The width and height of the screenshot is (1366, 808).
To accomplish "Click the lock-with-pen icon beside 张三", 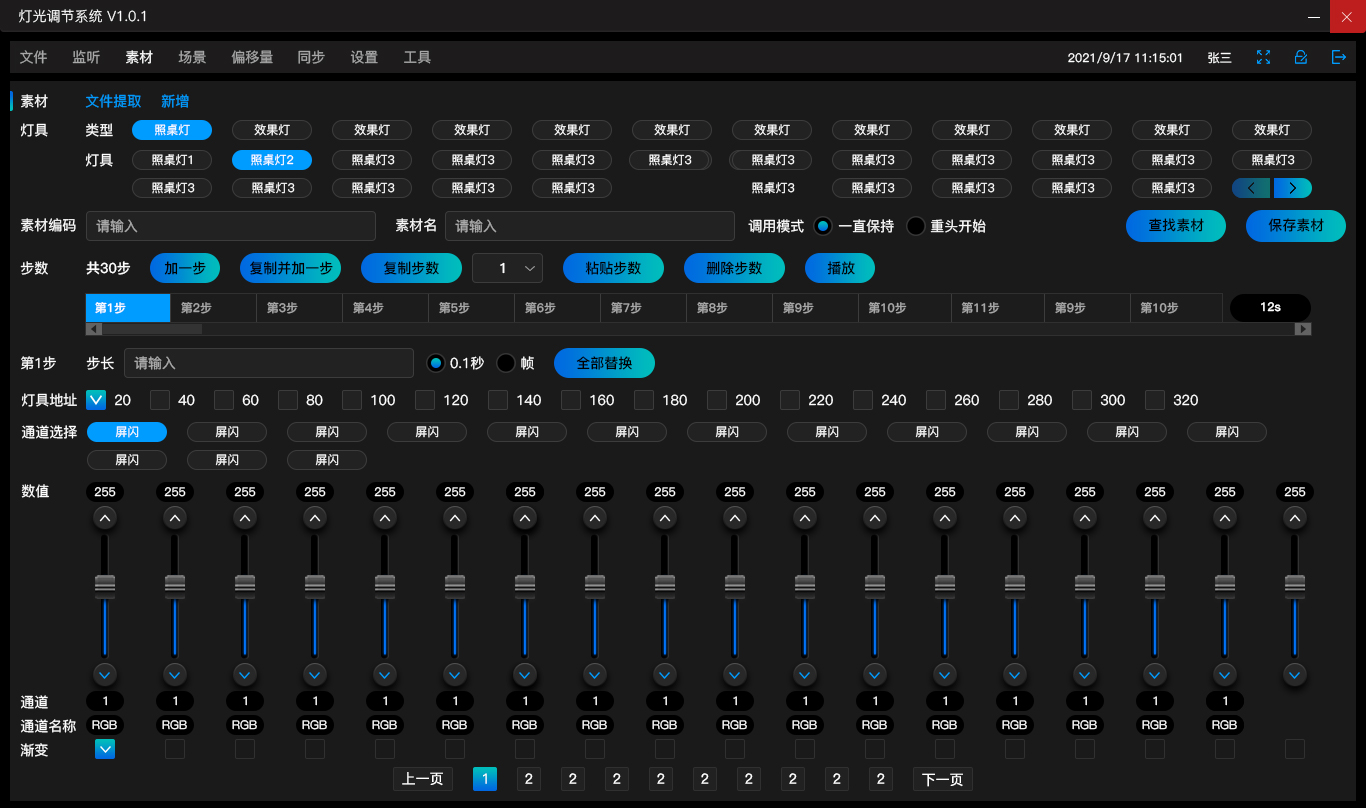I will click(1301, 57).
